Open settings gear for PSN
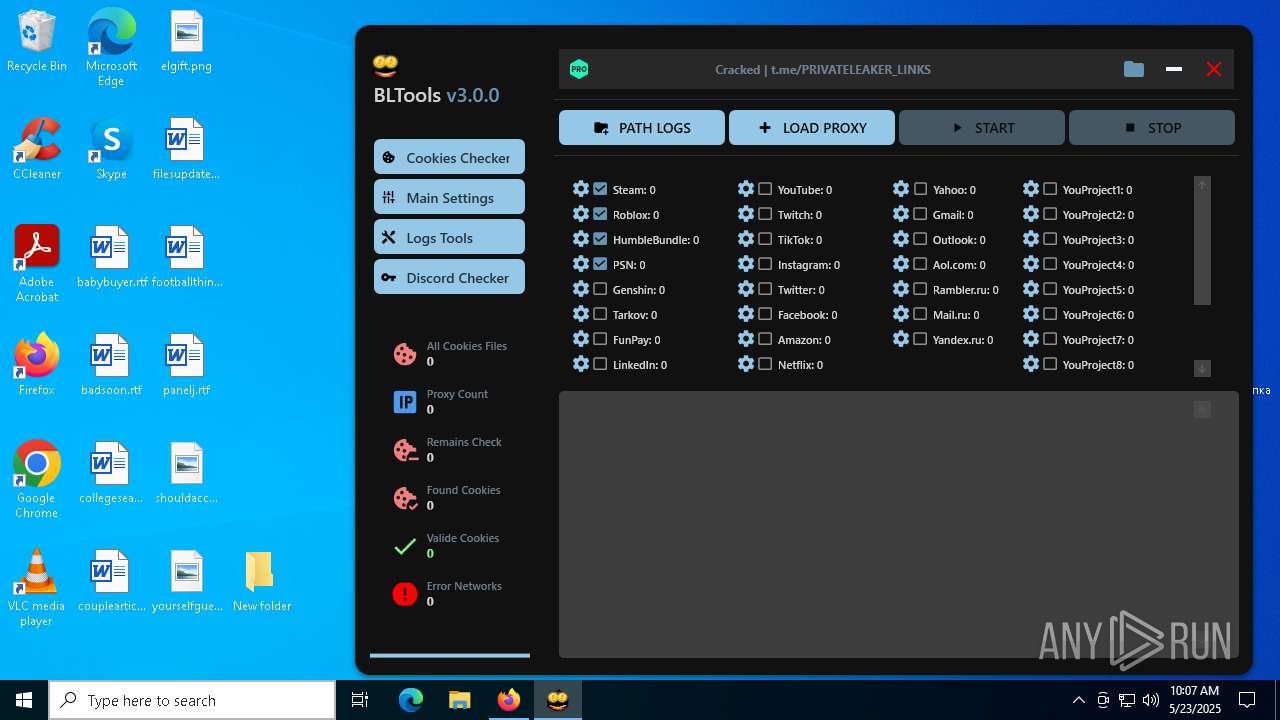This screenshot has height=720, width=1280. [x=581, y=264]
